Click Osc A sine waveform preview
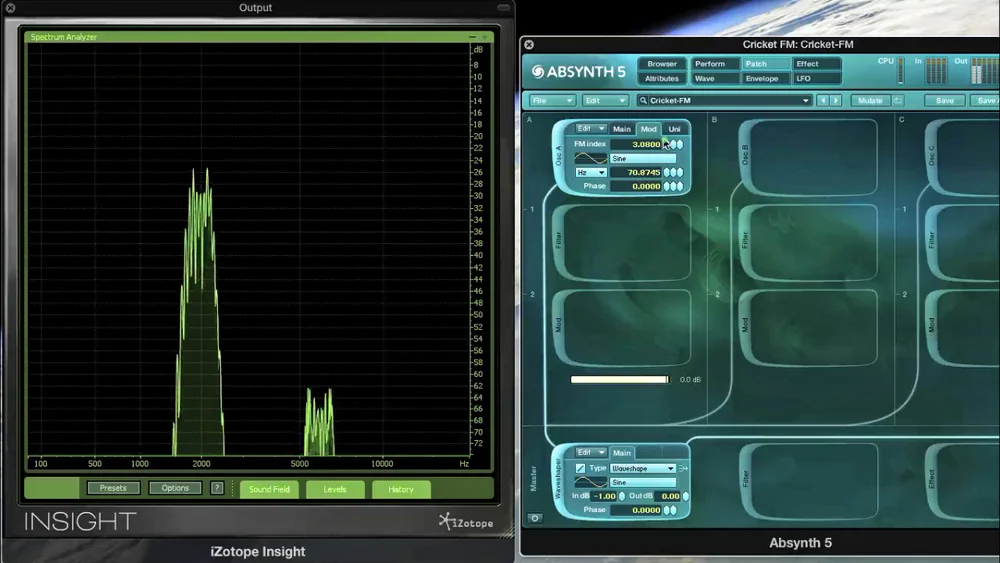This screenshot has height=563, width=1000. click(x=590, y=158)
